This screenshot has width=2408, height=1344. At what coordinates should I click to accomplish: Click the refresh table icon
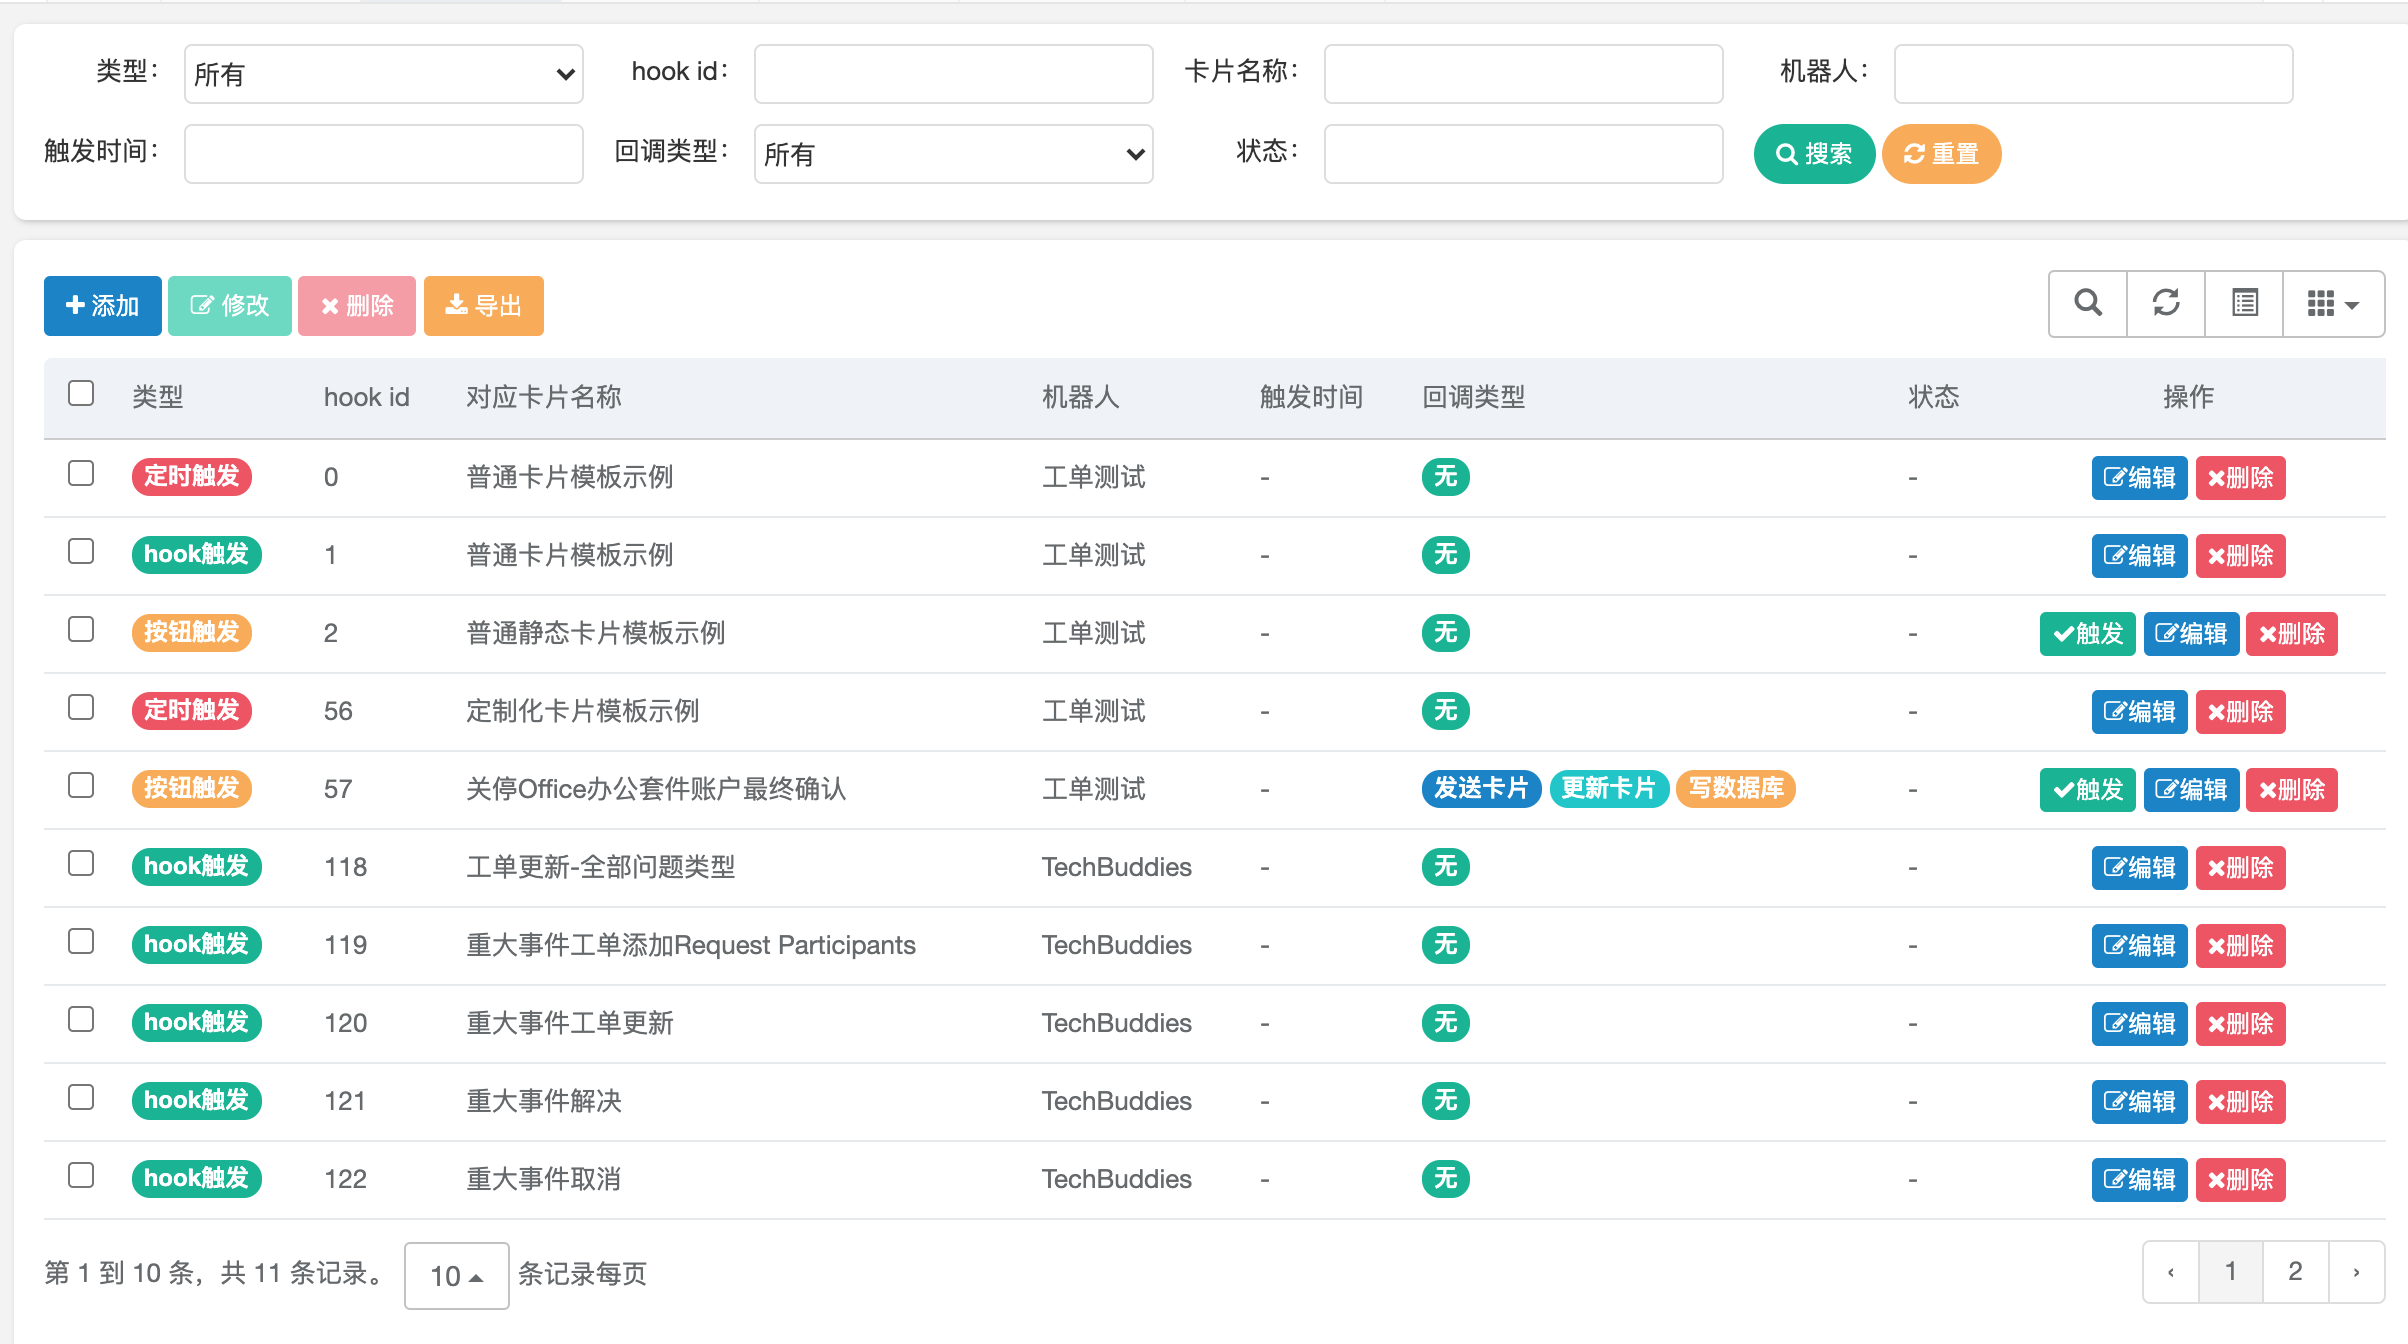click(2166, 303)
